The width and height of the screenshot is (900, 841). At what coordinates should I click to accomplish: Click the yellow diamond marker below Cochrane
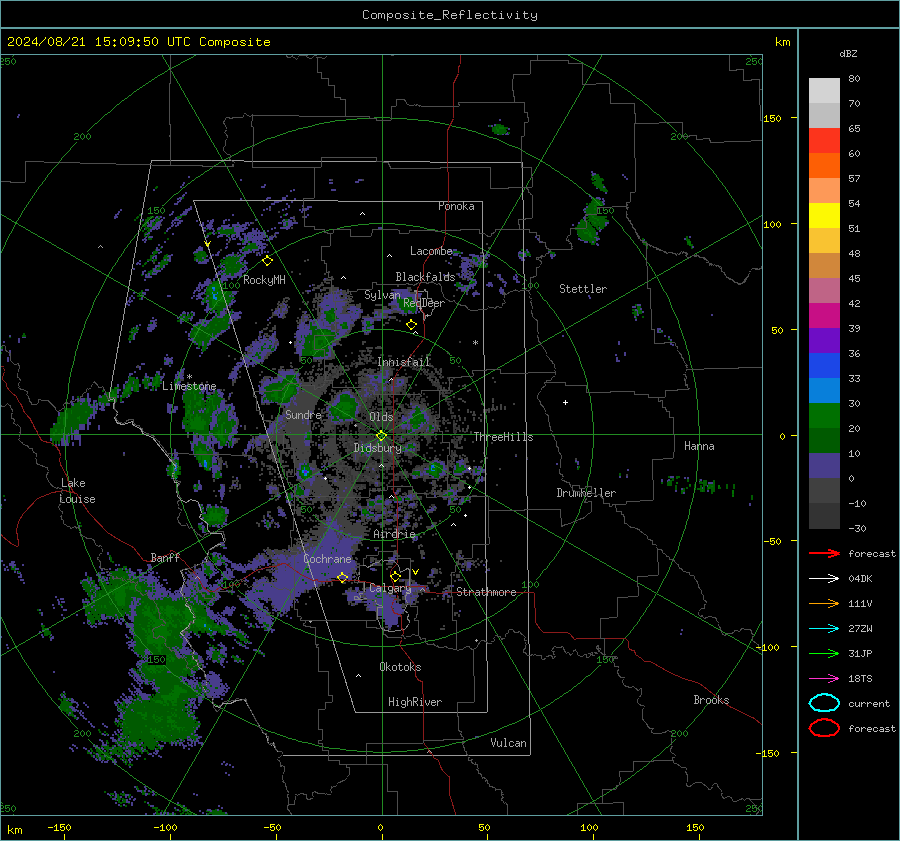pos(343,577)
